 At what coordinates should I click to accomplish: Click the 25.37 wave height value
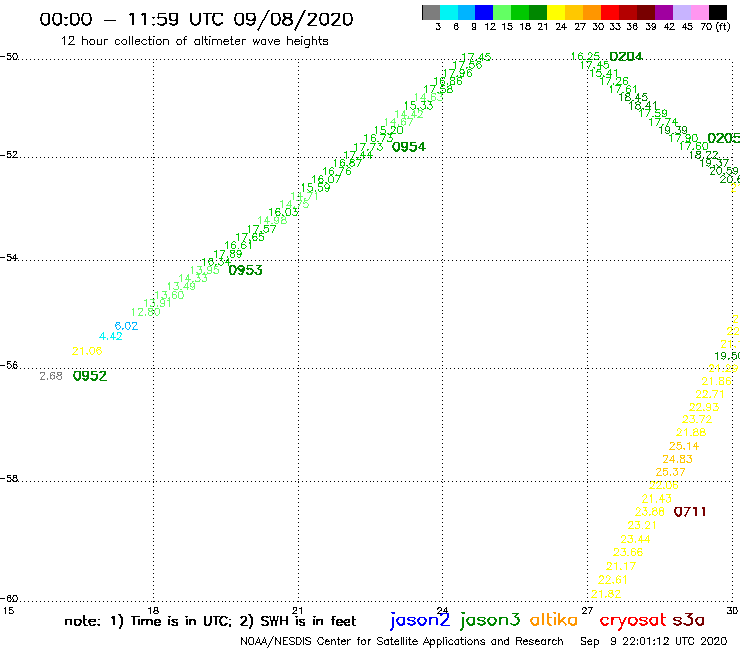(671, 472)
